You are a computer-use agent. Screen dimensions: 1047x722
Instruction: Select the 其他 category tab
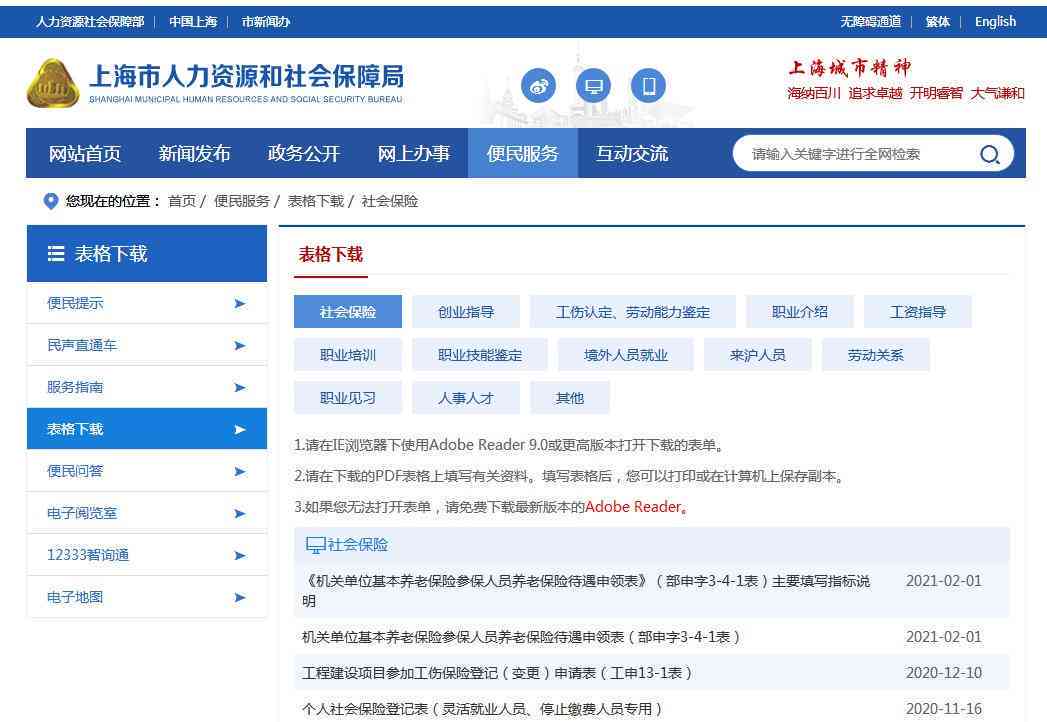point(570,398)
